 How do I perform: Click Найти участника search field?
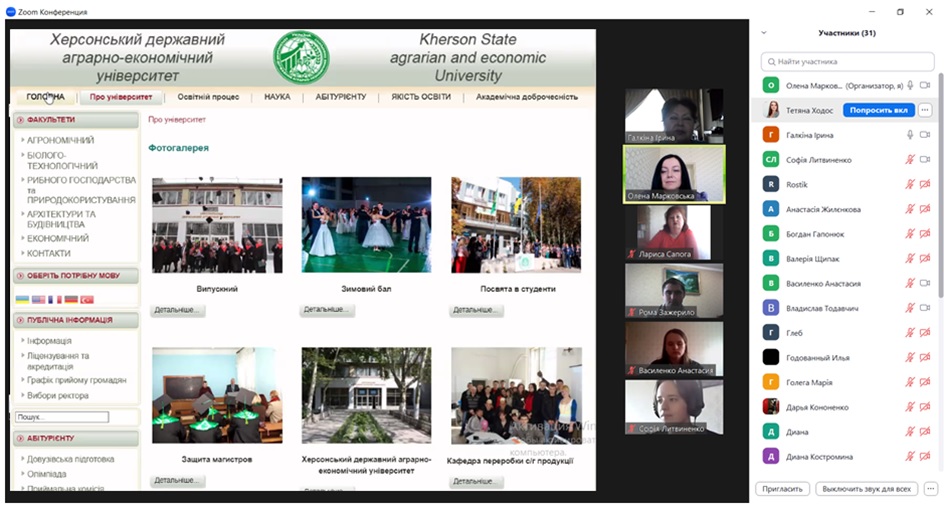(848, 61)
